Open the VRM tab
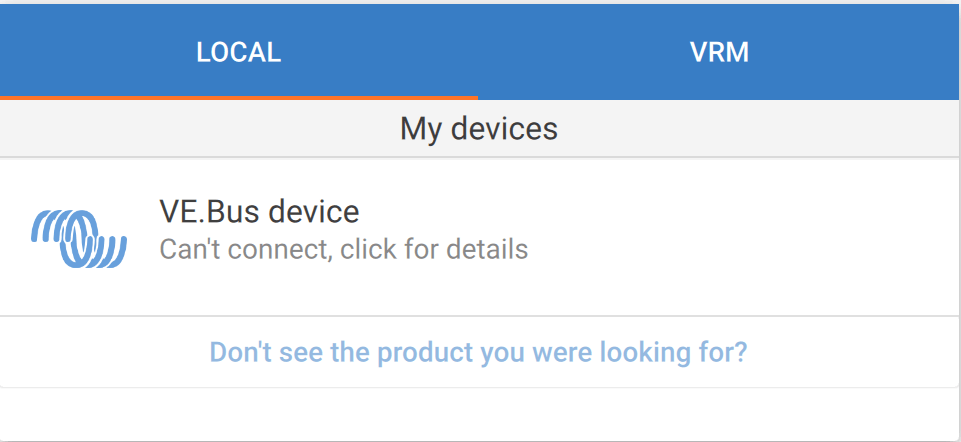 coord(719,53)
